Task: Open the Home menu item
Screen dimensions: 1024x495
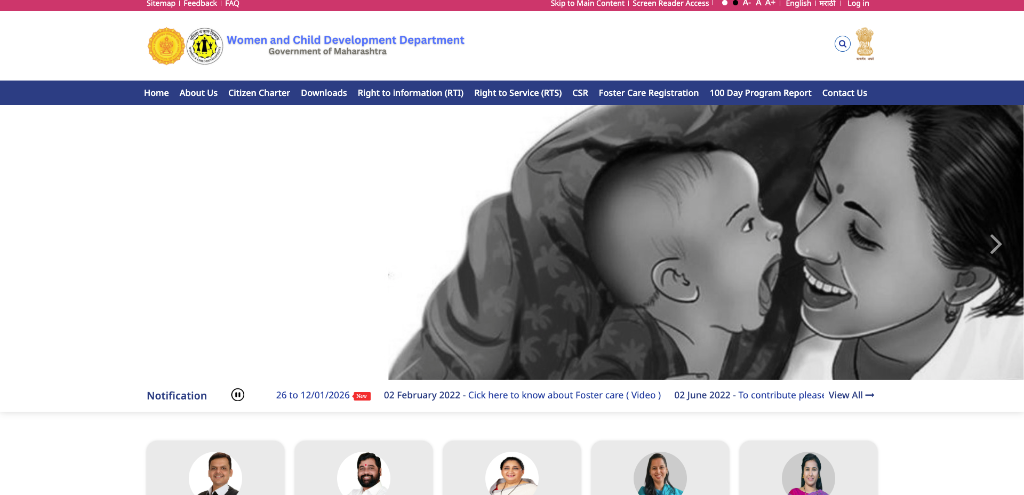Action: 156,93
